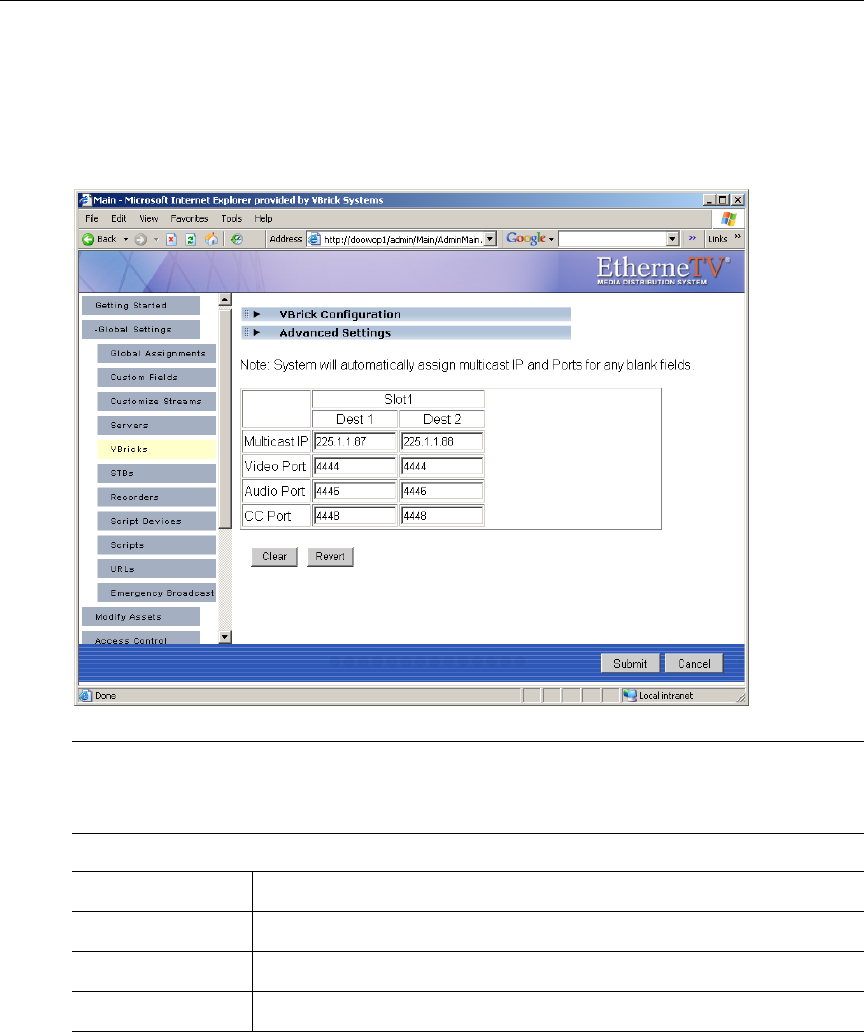Expand the Advanced Settings section

[x=257, y=333]
